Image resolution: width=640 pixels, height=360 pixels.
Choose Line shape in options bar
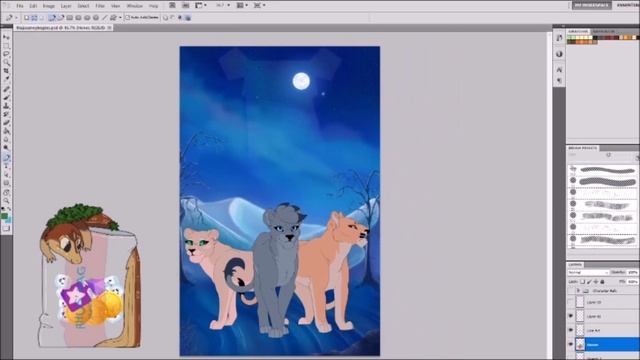[x=104, y=18]
